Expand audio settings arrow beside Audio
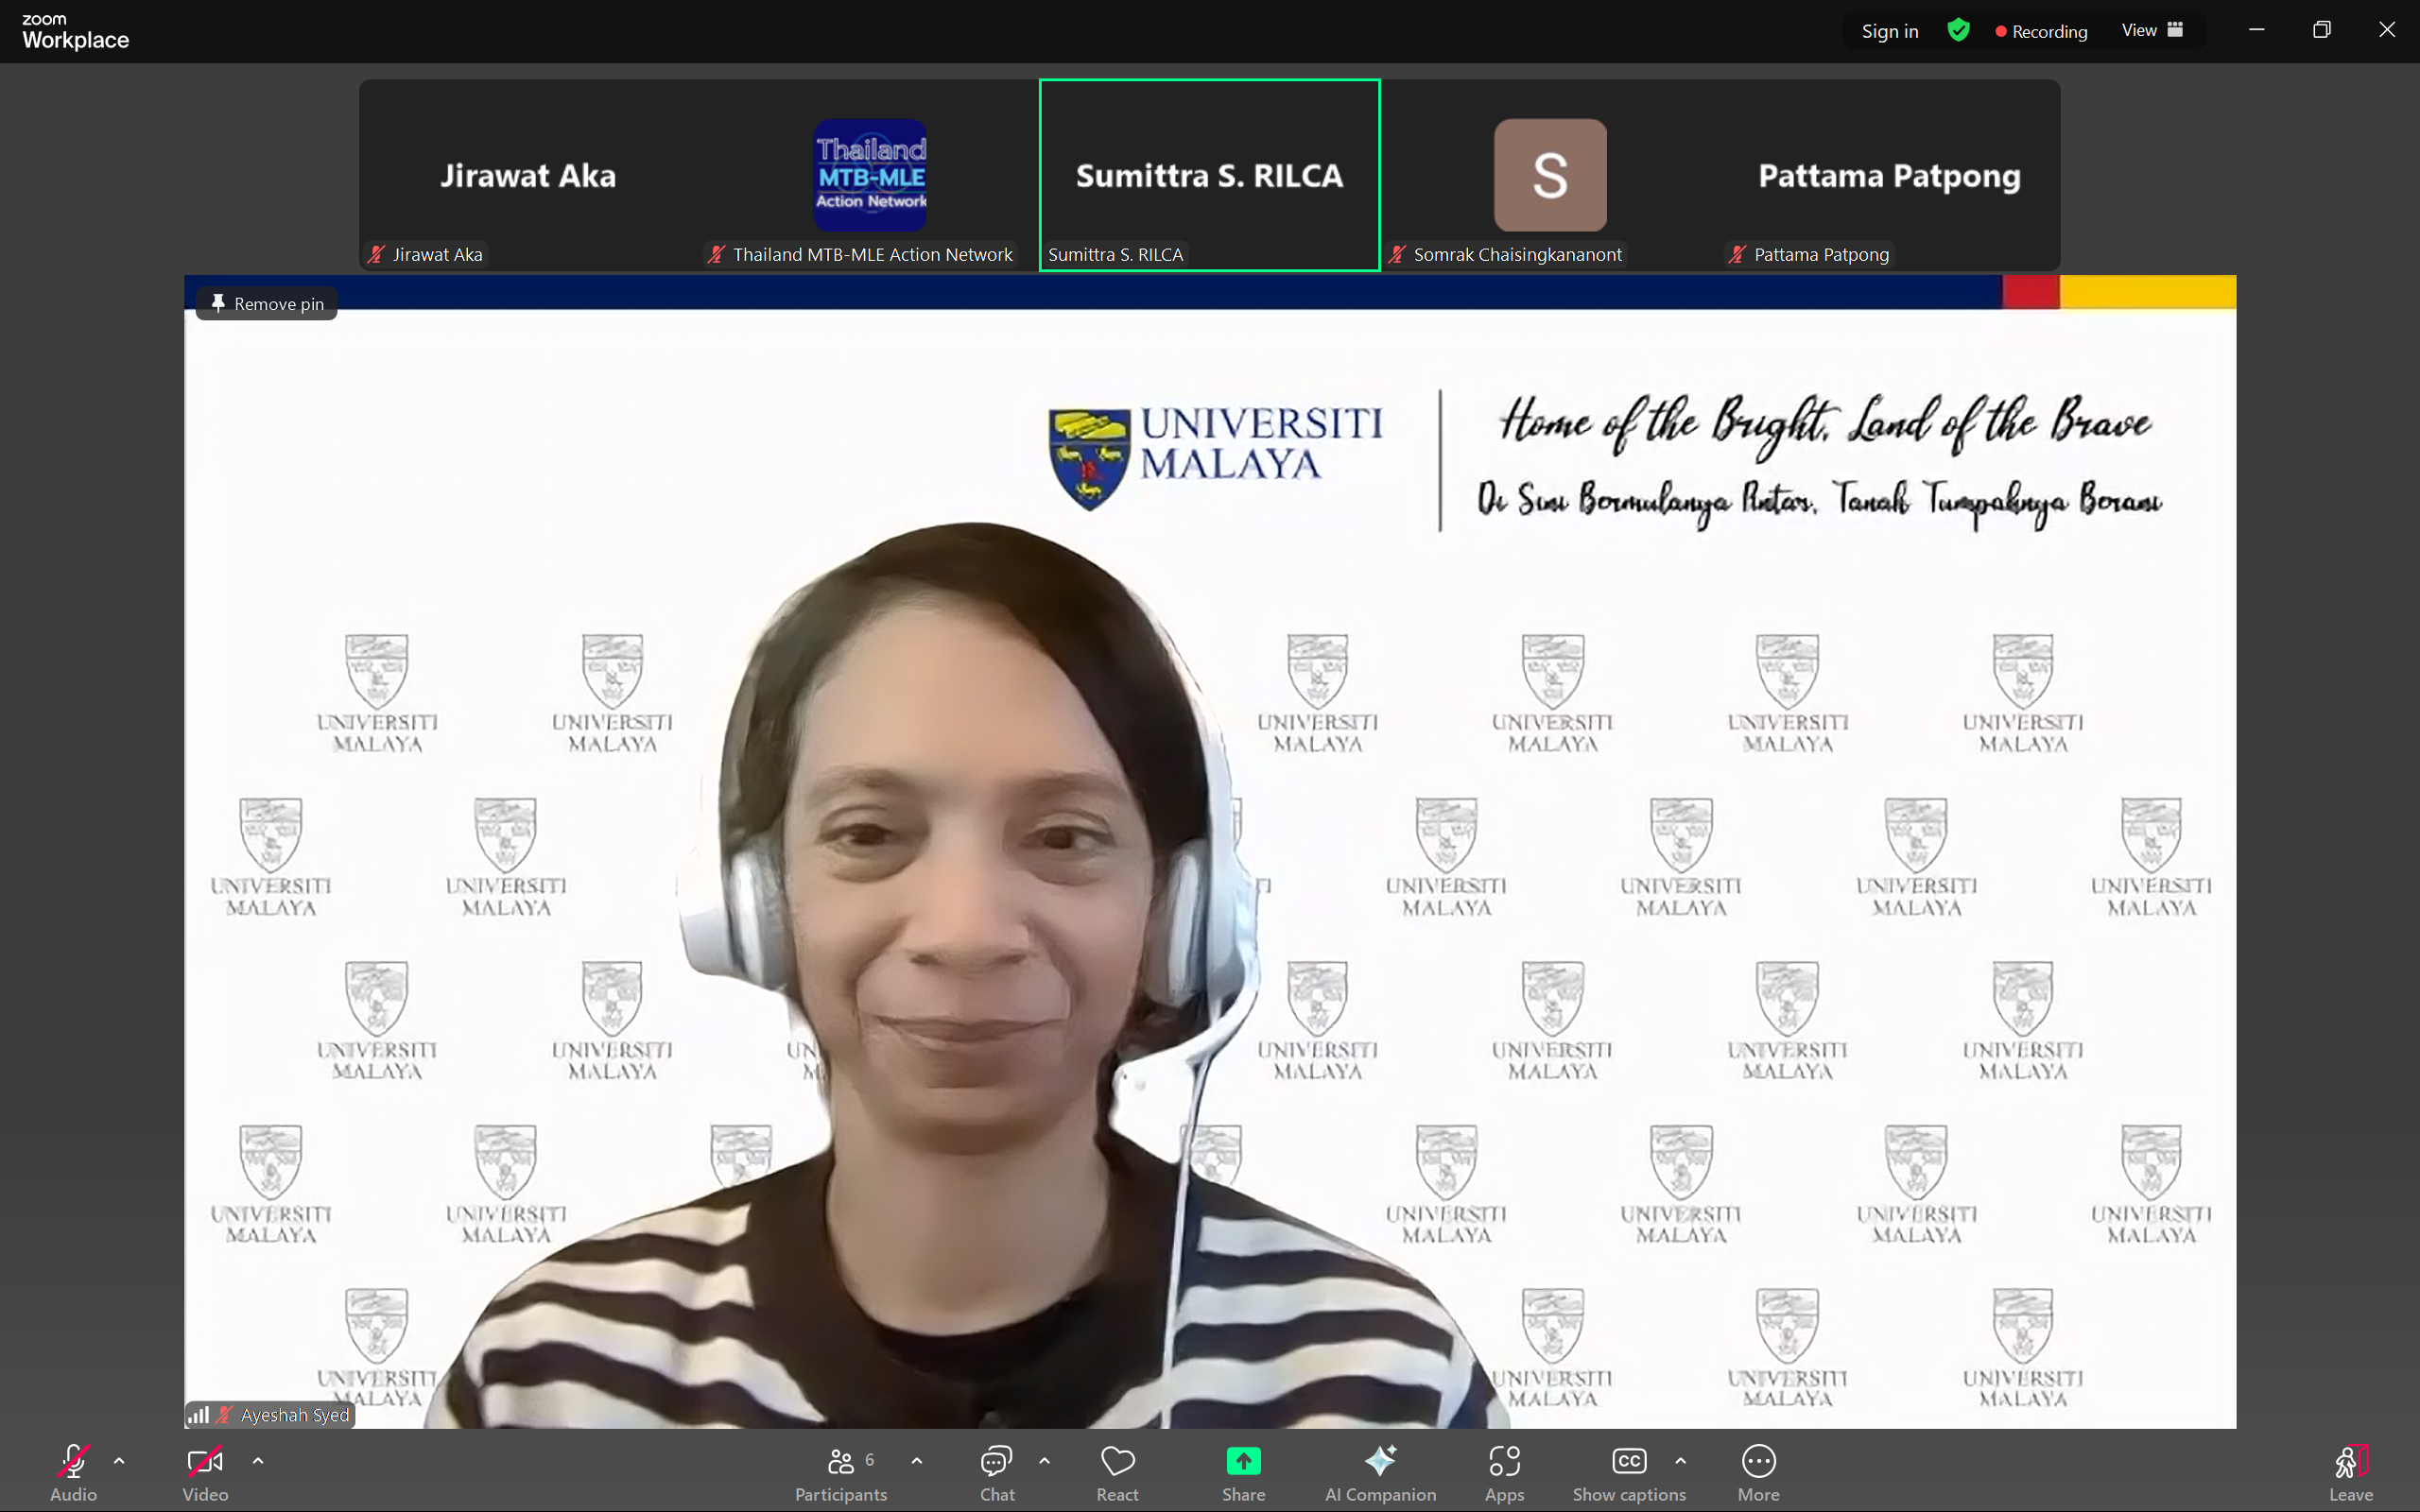This screenshot has height=1512, width=2420. tap(119, 1461)
